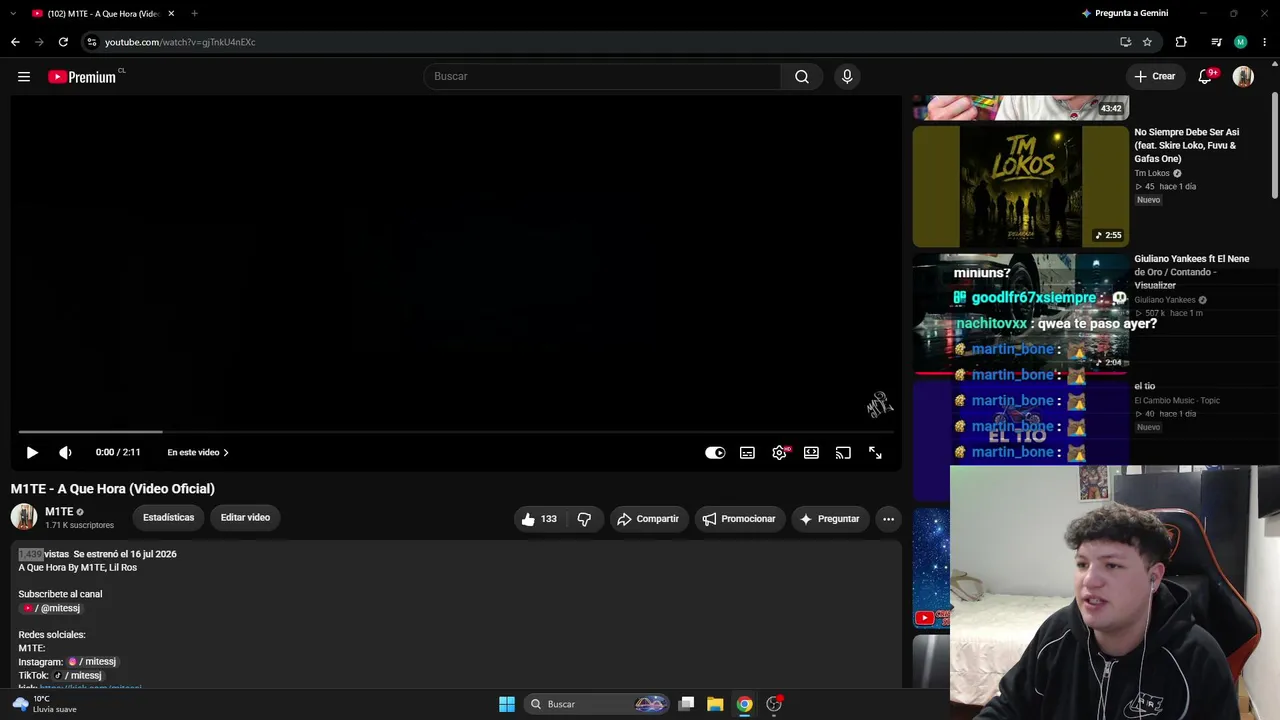Switch to theater mode

click(811, 453)
